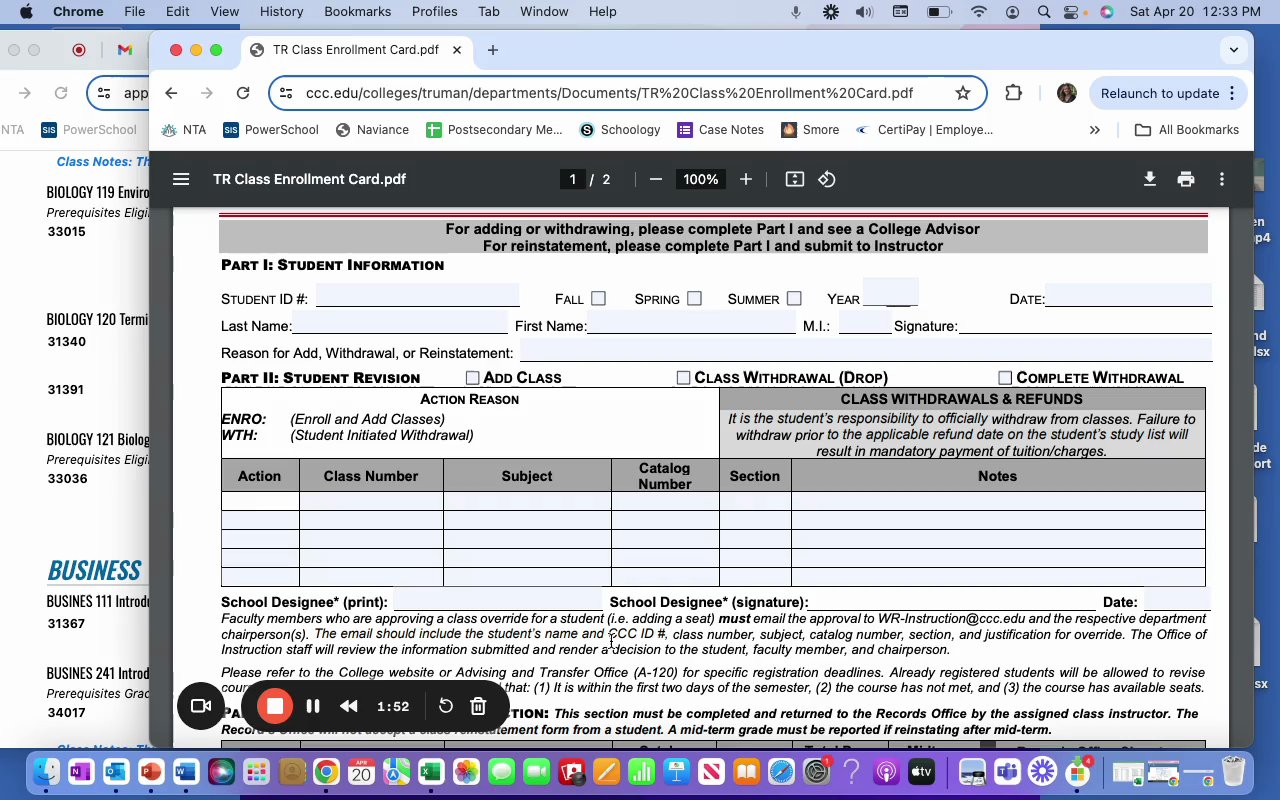Open Chrome's three-dot menu
Viewport: 1280px width, 800px height.
coord(1232,93)
